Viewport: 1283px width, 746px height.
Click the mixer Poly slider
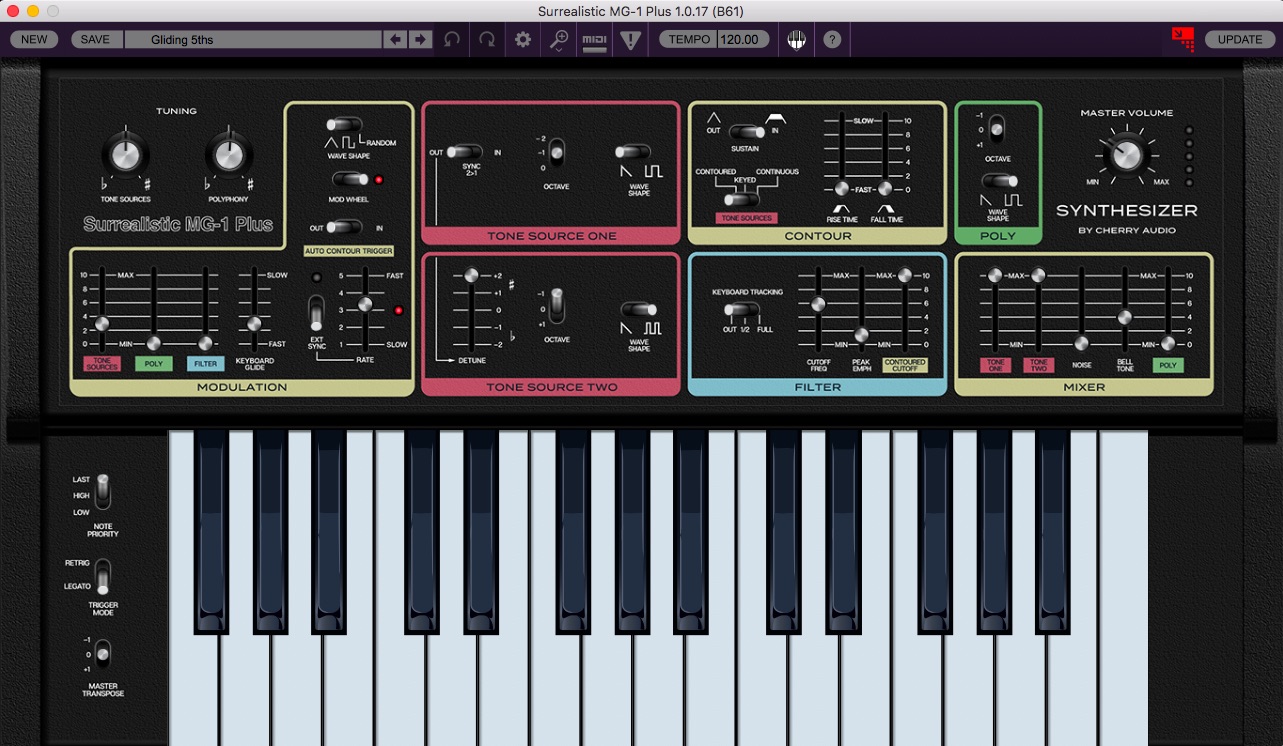(1168, 343)
